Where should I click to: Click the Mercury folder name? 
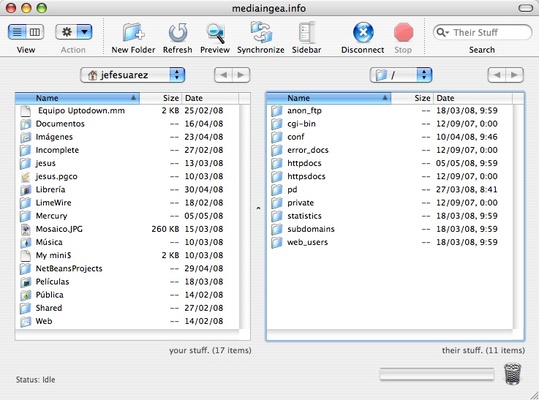pyautogui.click(x=52, y=216)
